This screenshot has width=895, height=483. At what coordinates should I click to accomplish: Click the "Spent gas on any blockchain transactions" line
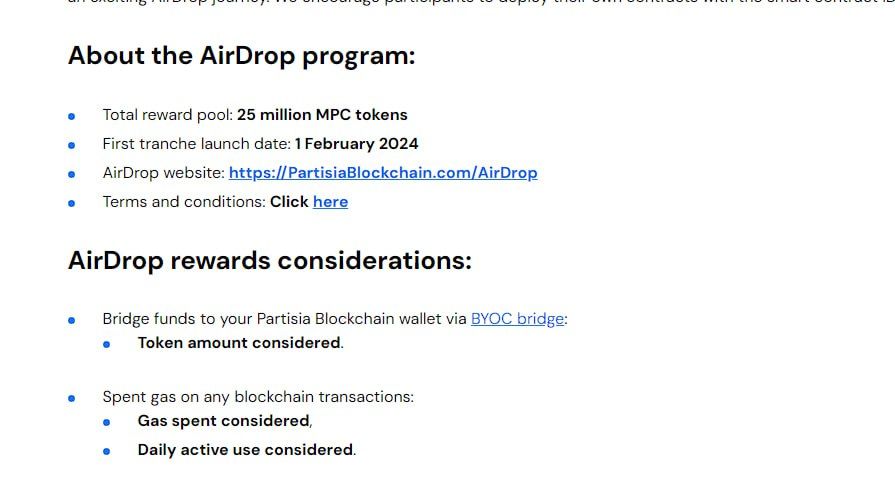[x=257, y=397]
